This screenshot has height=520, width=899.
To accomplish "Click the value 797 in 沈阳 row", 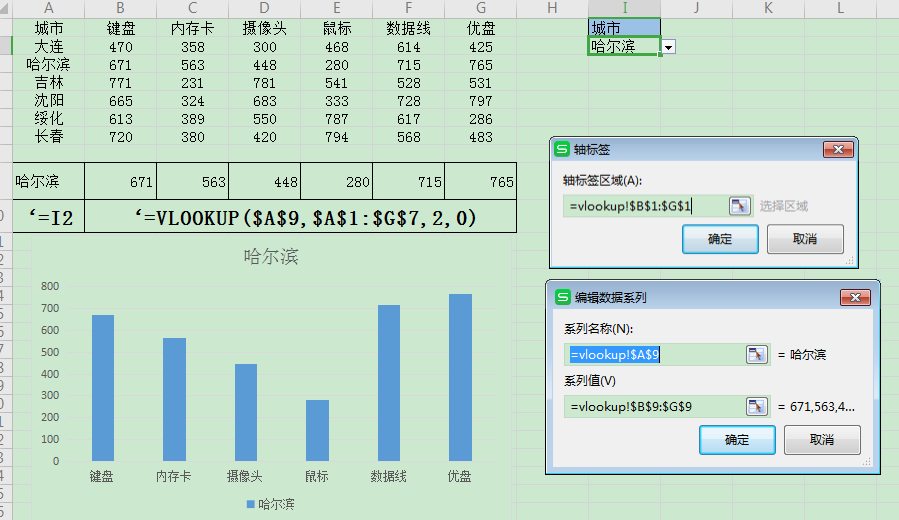I will click(480, 101).
